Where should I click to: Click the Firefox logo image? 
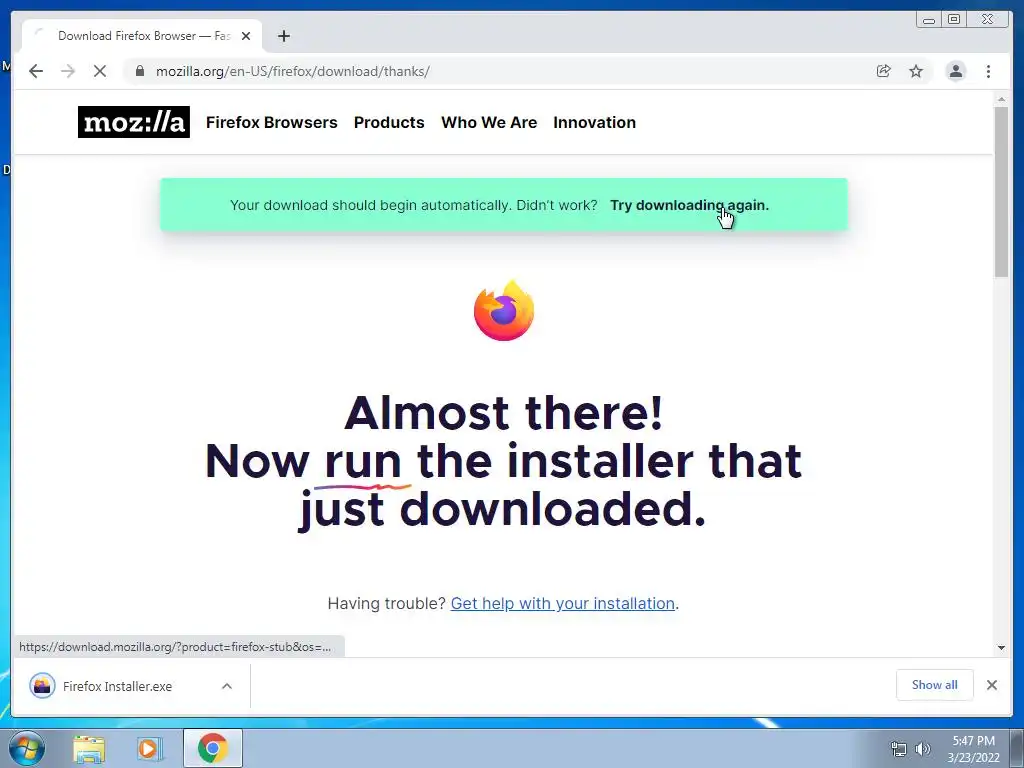(x=504, y=310)
